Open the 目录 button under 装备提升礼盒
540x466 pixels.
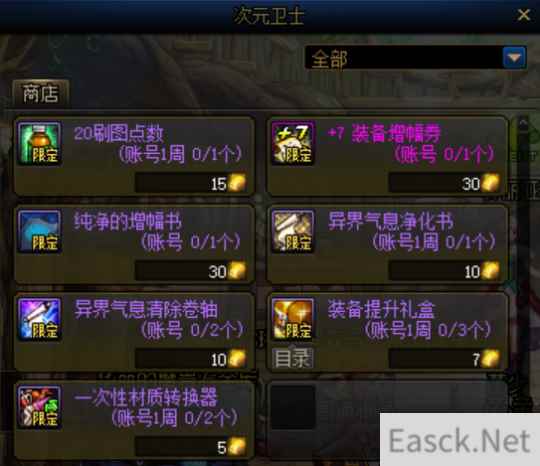click(x=293, y=359)
